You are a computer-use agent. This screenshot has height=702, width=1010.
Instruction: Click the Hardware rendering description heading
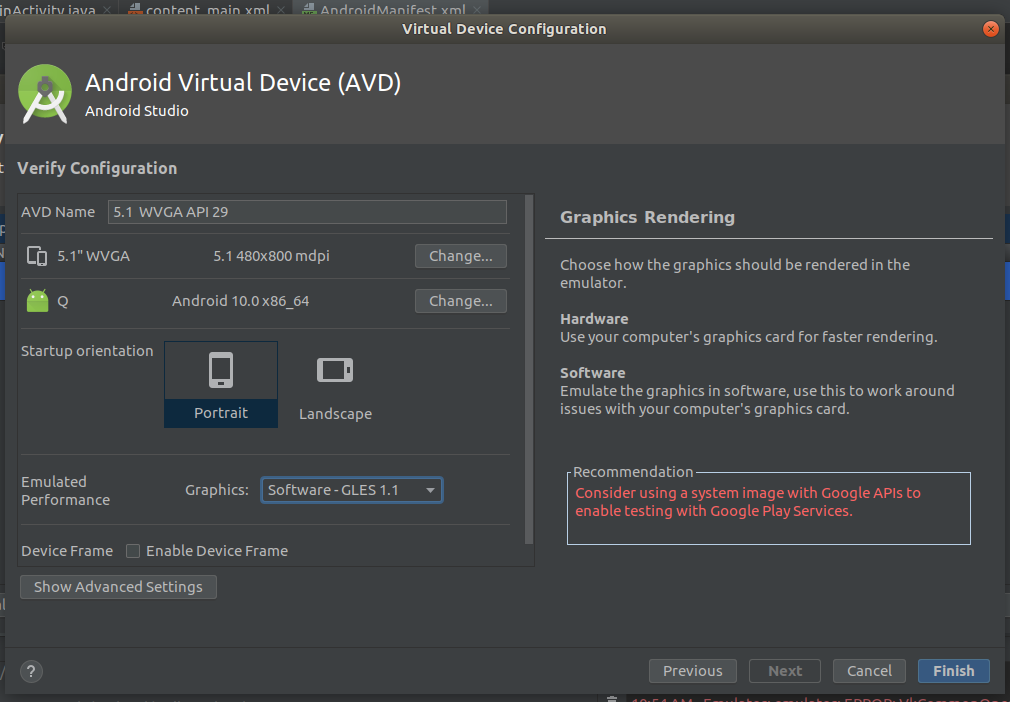[594, 319]
